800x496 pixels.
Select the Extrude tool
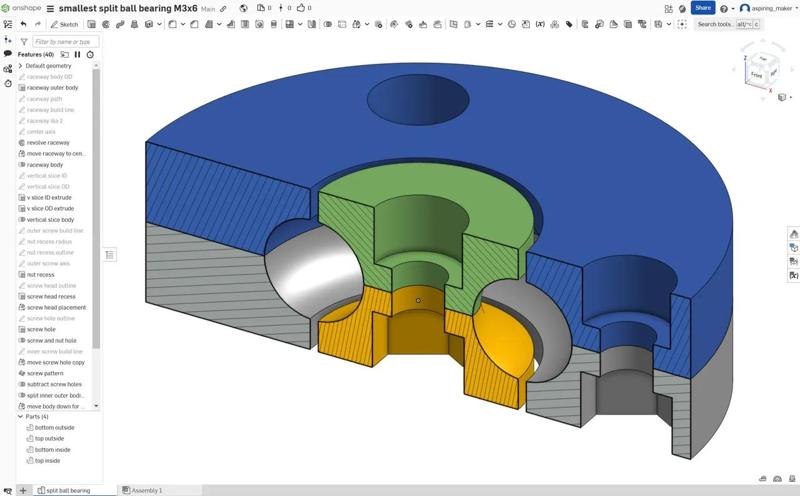pos(92,24)
